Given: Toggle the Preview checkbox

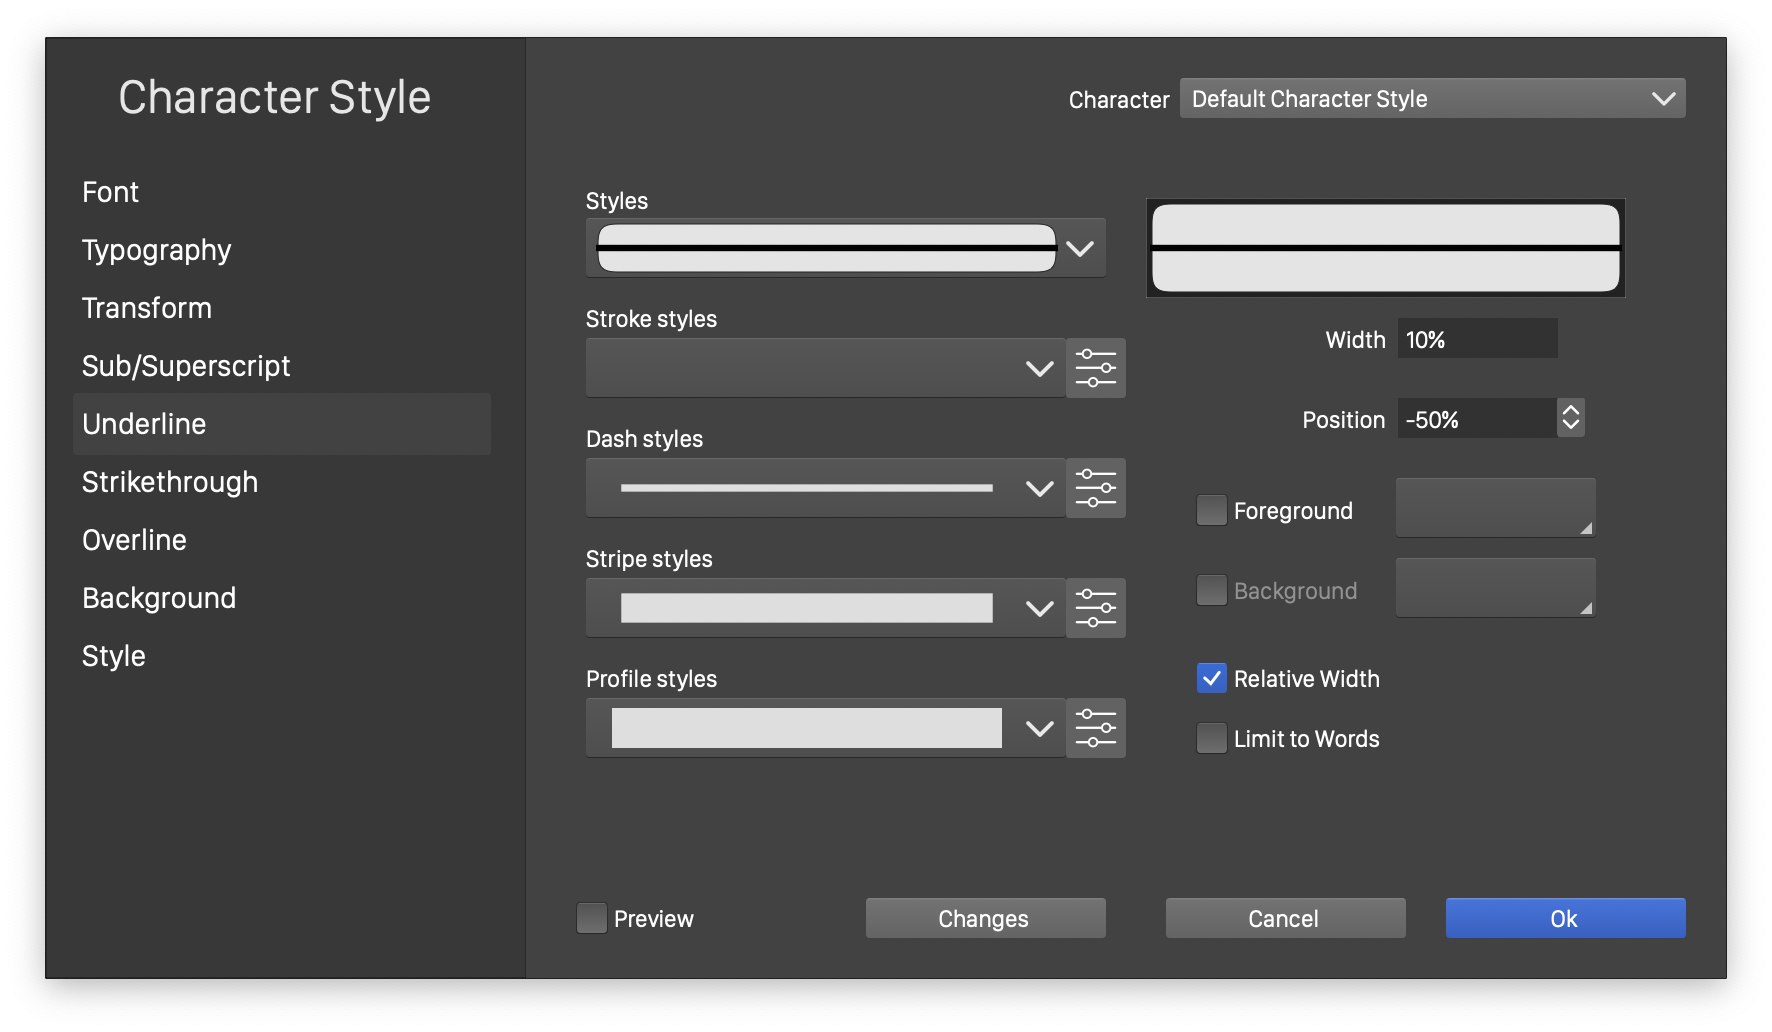Looking at the screenshot, I should click(592, 918).
